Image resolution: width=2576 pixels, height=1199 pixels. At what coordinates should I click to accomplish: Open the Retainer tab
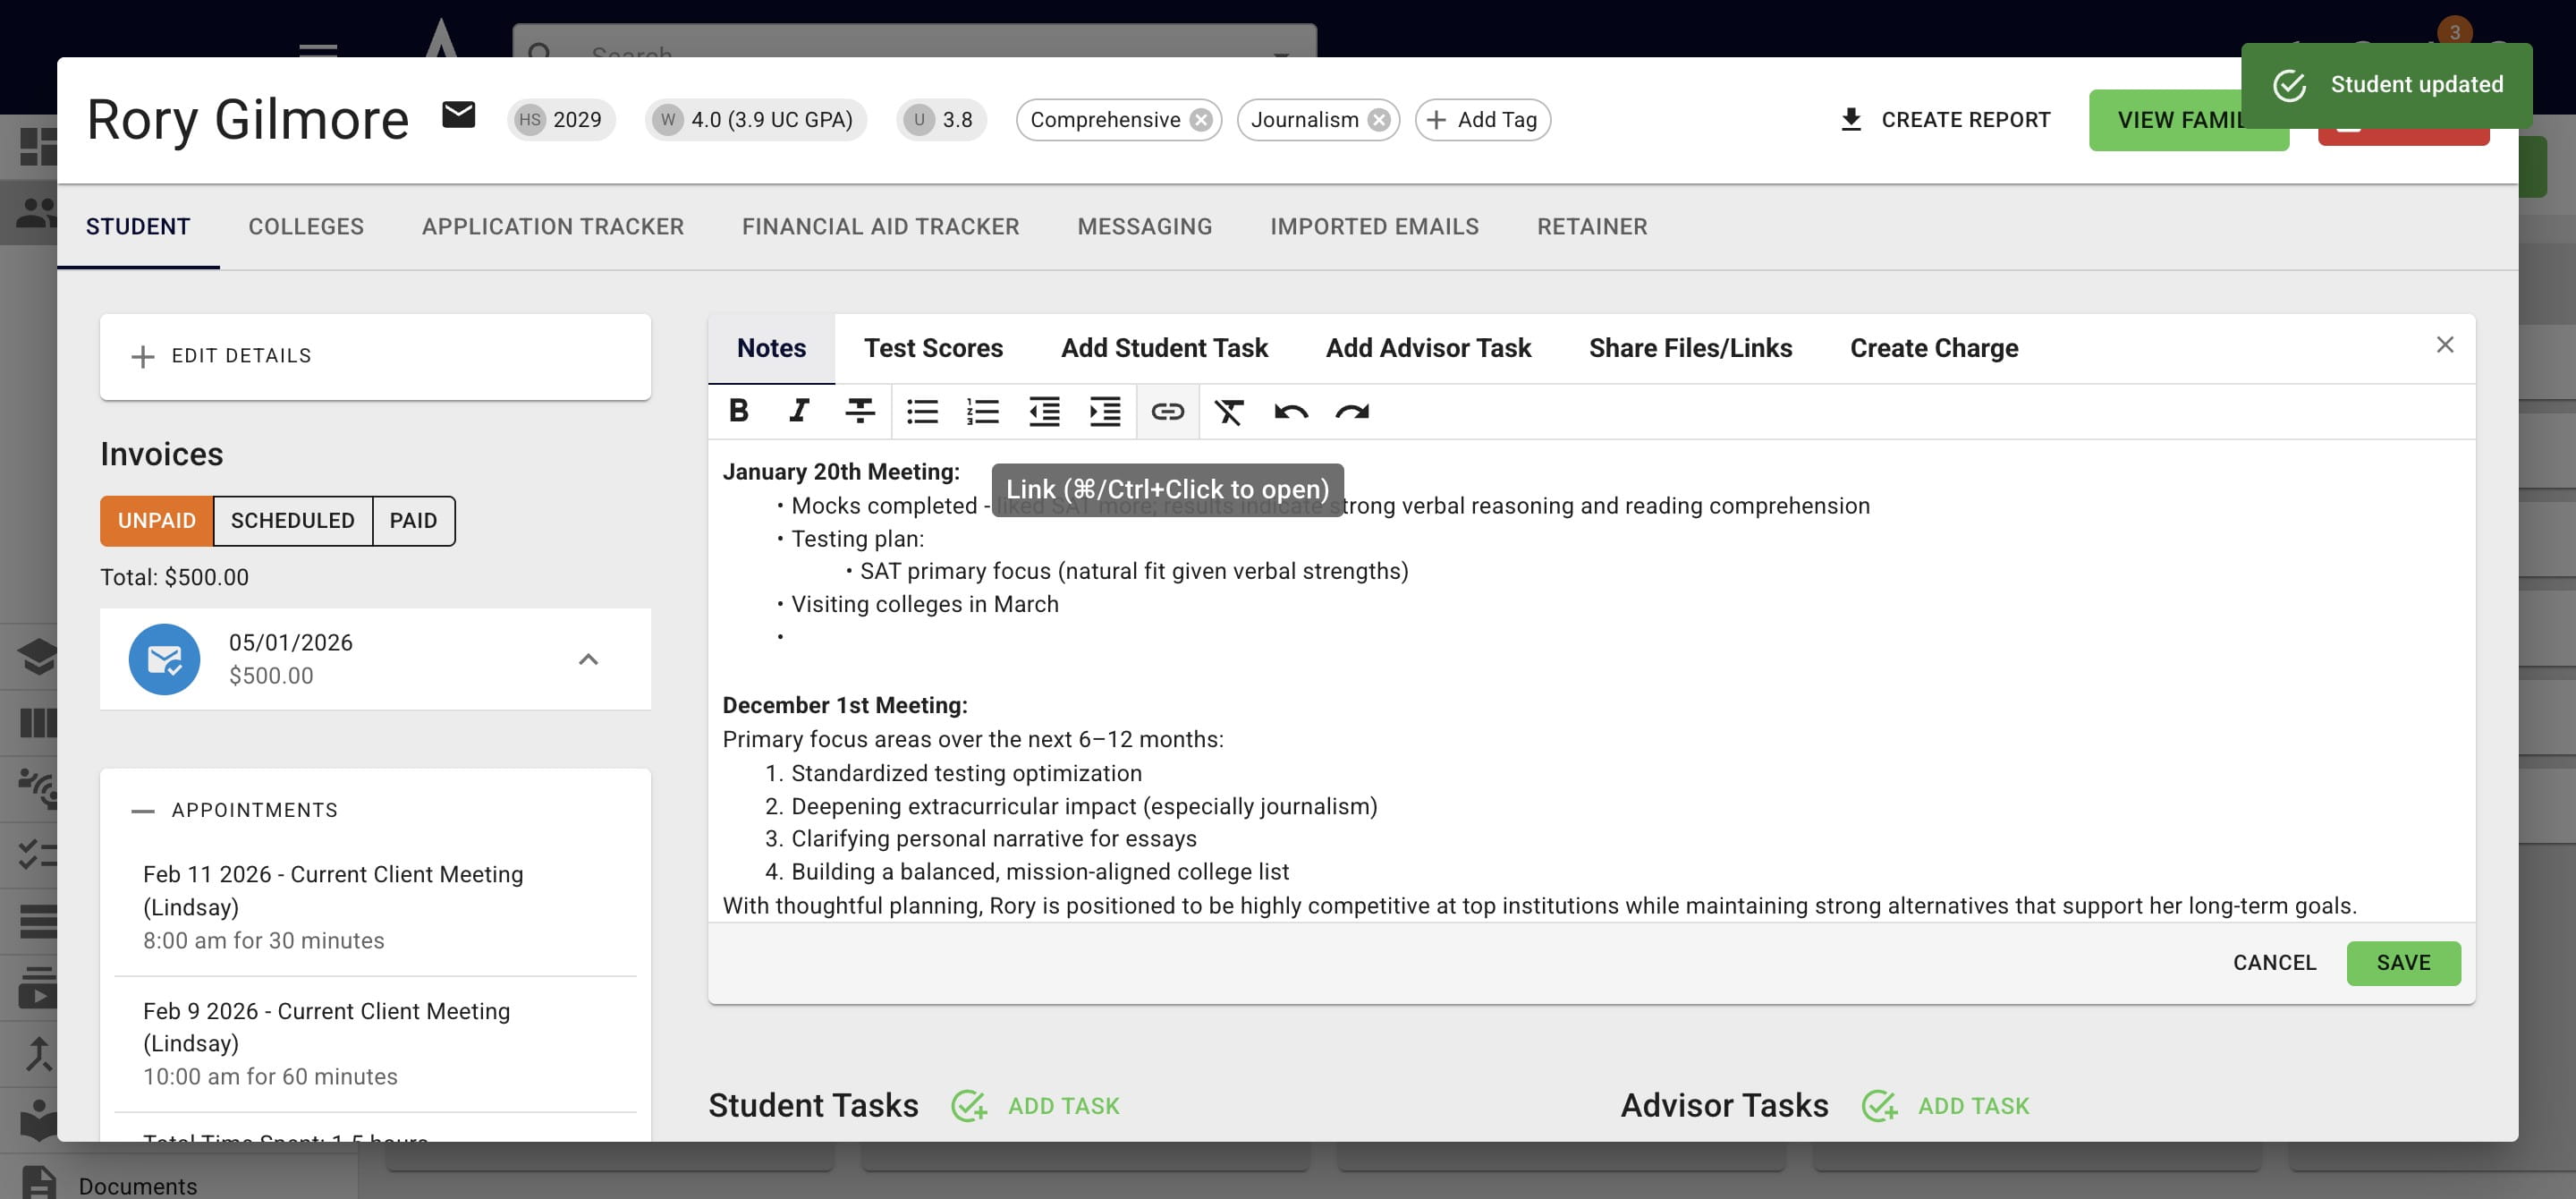(x=1592, y=227)
